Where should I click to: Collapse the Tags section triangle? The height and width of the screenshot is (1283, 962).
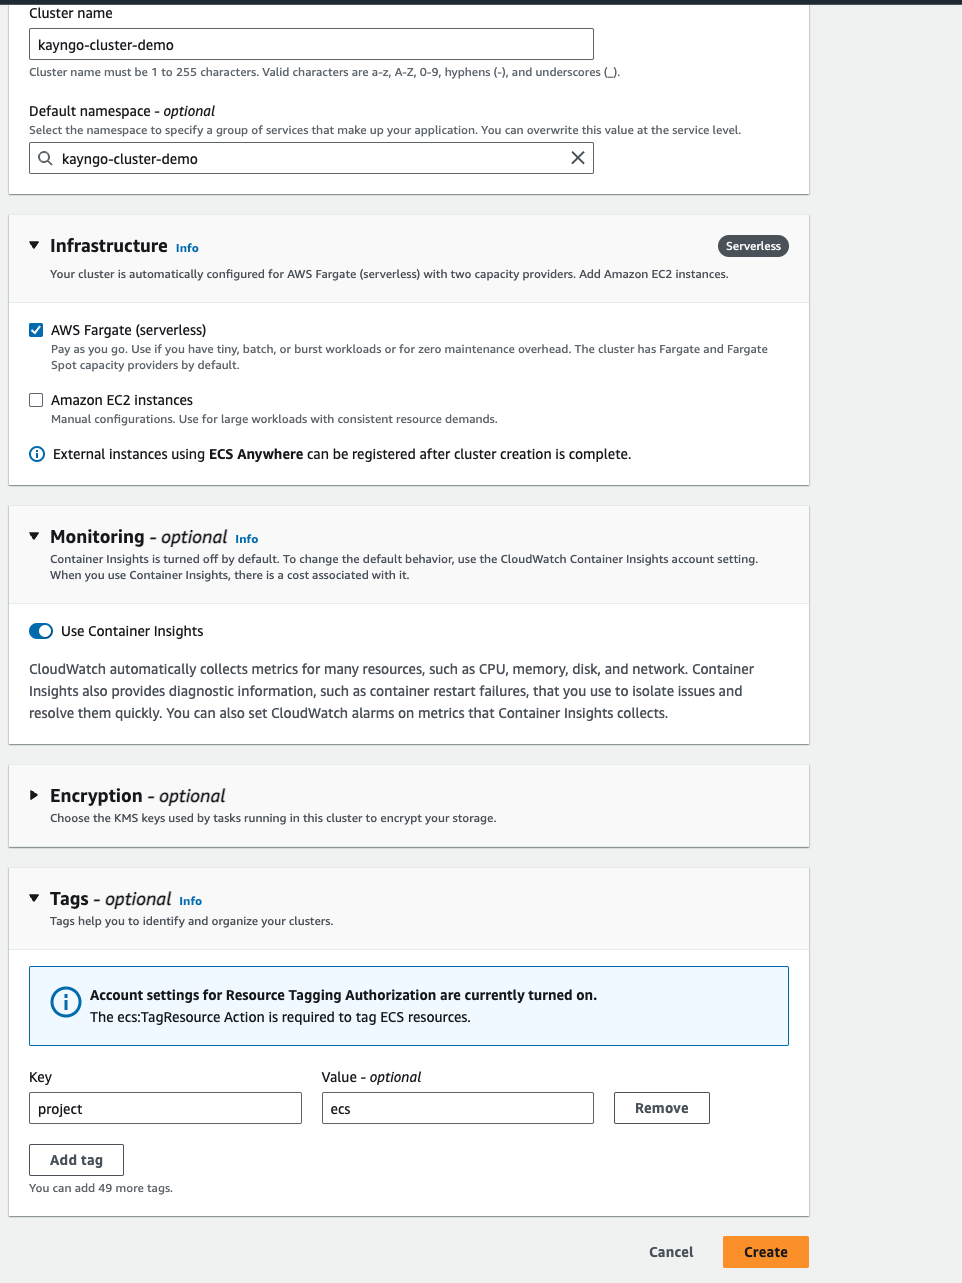[x=34, y=898]
